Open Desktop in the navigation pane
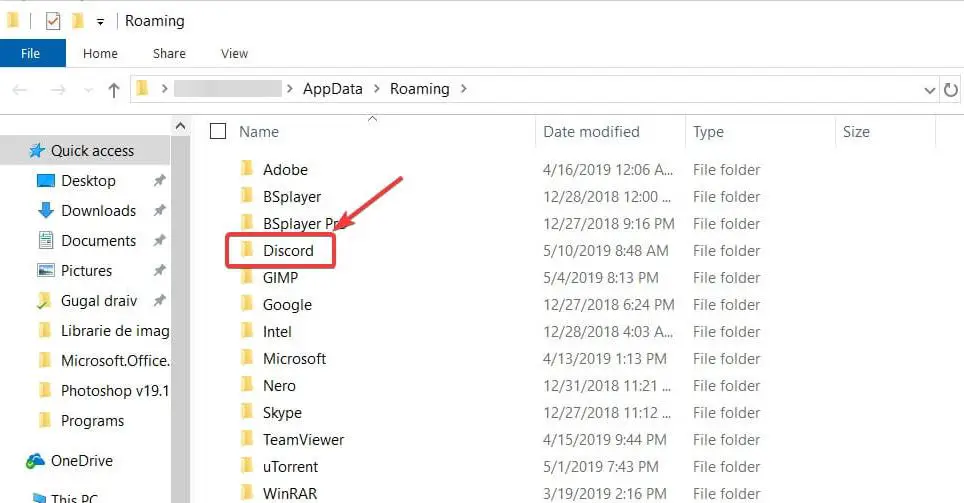964x503 pixels. 88,181
